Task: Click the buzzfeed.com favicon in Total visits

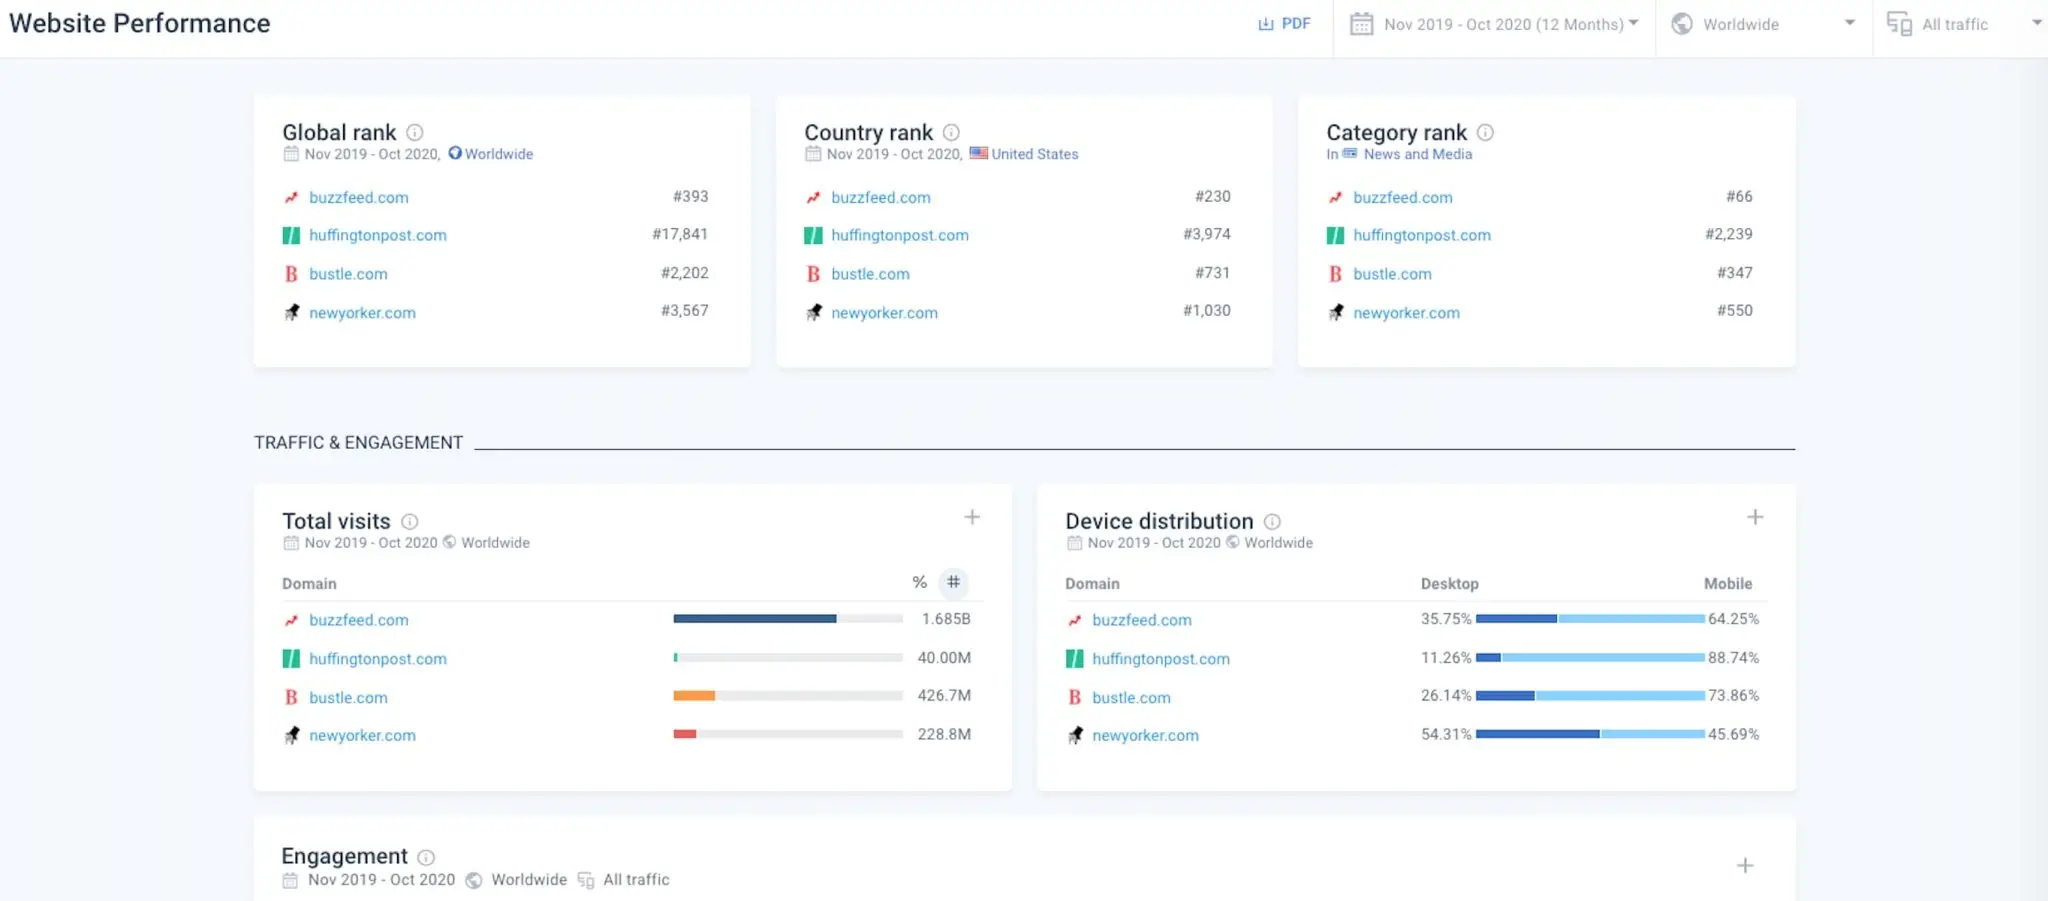Action: 290,620
